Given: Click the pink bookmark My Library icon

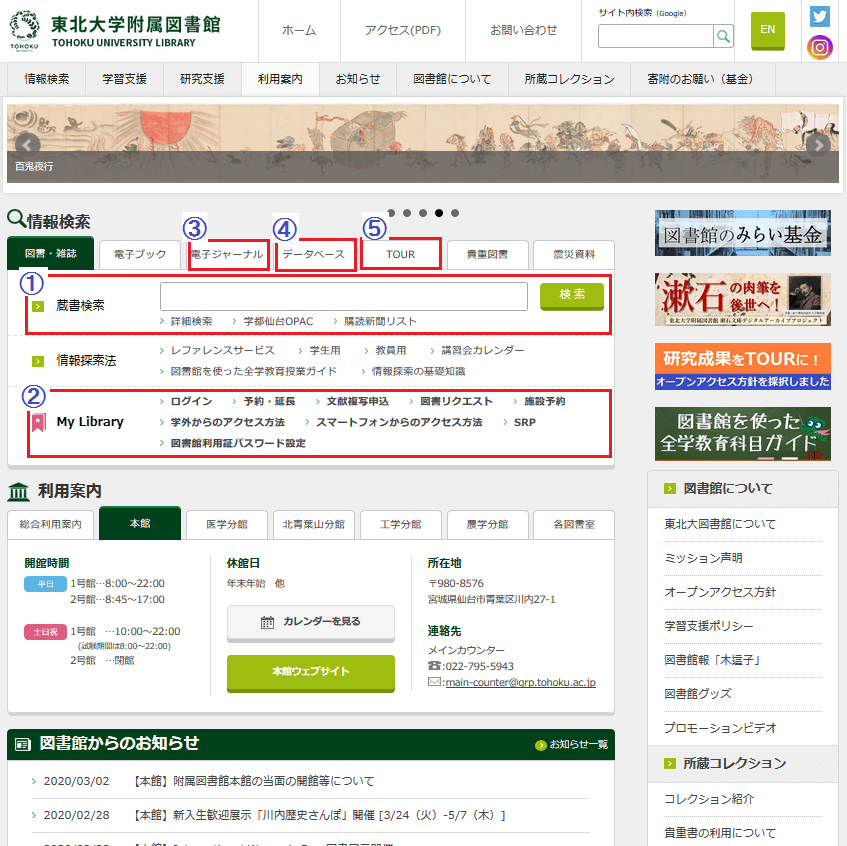Looking at the screenshot, I should [x=38, y=422].
